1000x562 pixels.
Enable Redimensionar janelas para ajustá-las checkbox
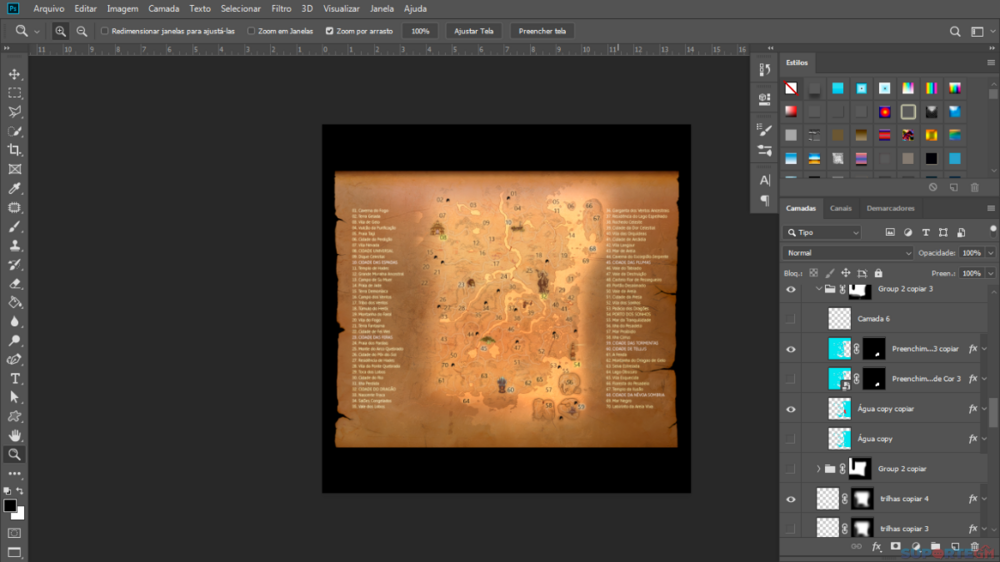105,31
